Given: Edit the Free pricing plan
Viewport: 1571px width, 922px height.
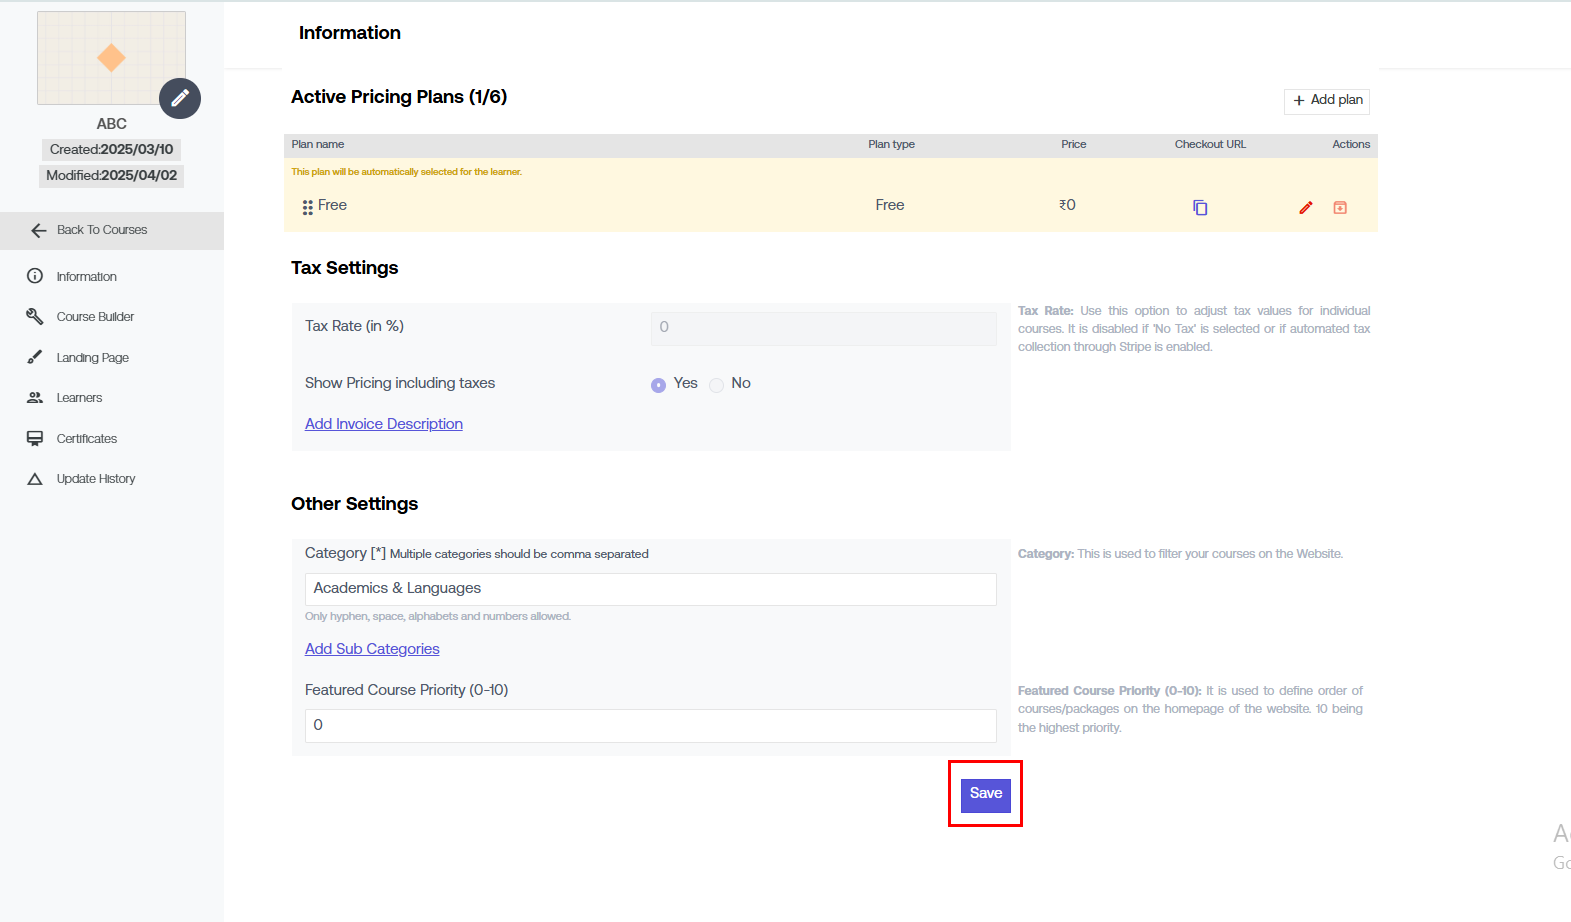Looking at the screenshot, I should [x=1305, y=208].
